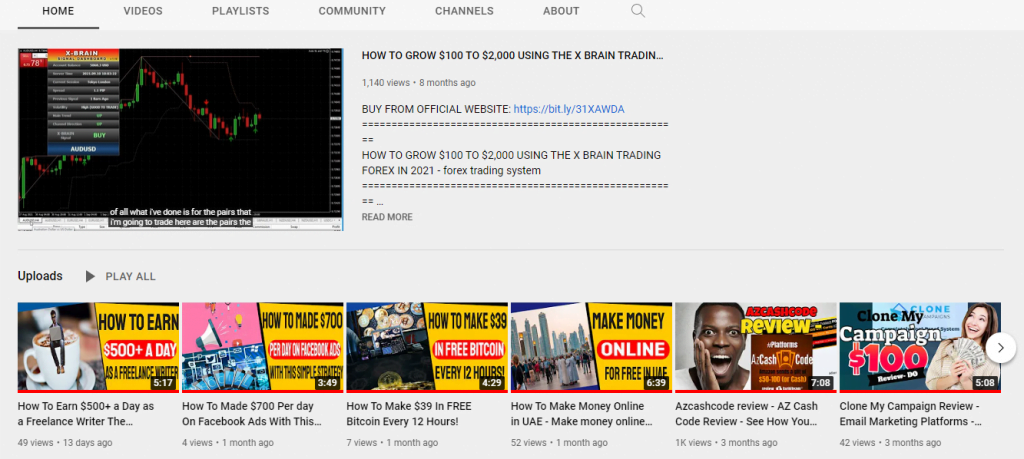Click the '49 views • 13 days ago' text
The image size is (1024, 459).
(x=65, y=443)
